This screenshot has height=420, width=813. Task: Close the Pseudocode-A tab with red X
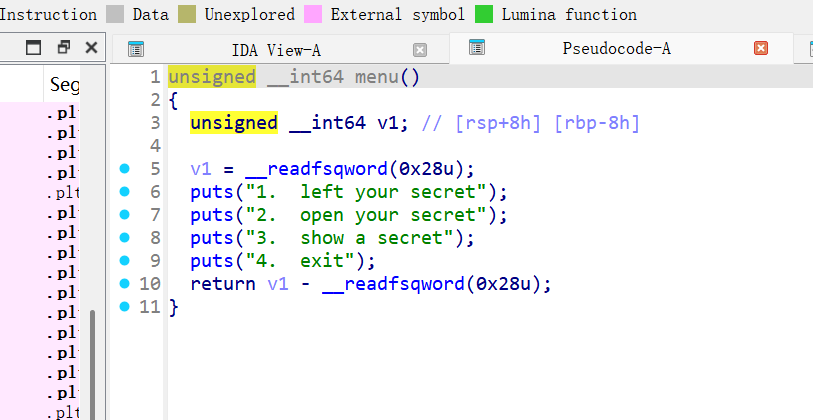coord(761,48)
